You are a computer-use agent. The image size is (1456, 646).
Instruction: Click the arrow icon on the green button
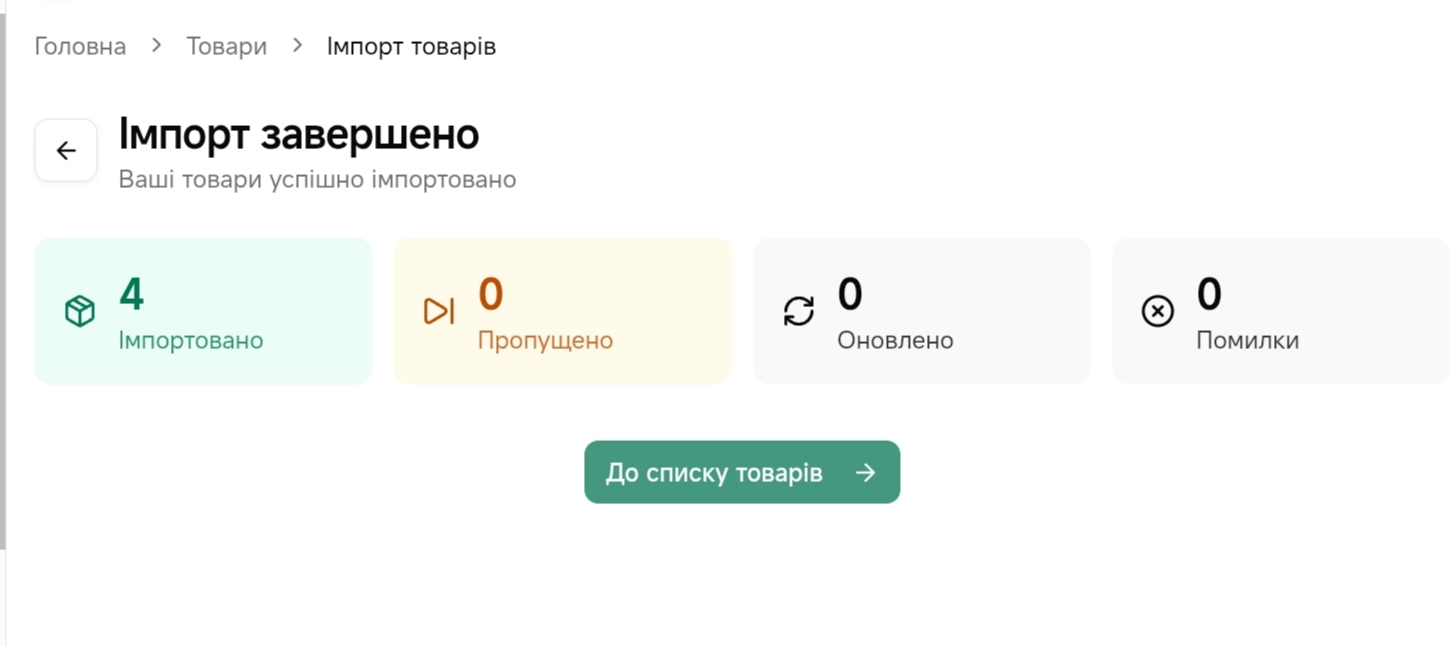point(866,473)
